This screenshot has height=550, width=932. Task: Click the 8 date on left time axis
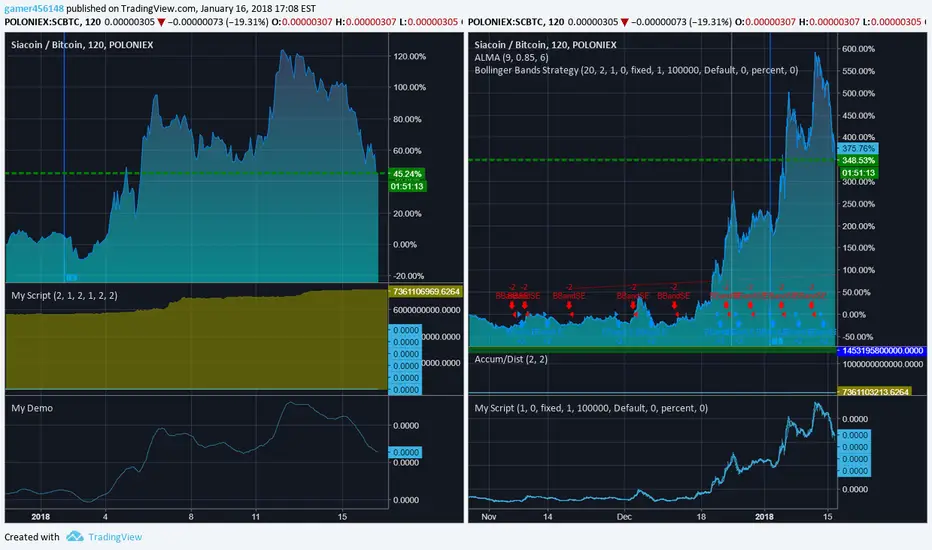coord(191,517)
